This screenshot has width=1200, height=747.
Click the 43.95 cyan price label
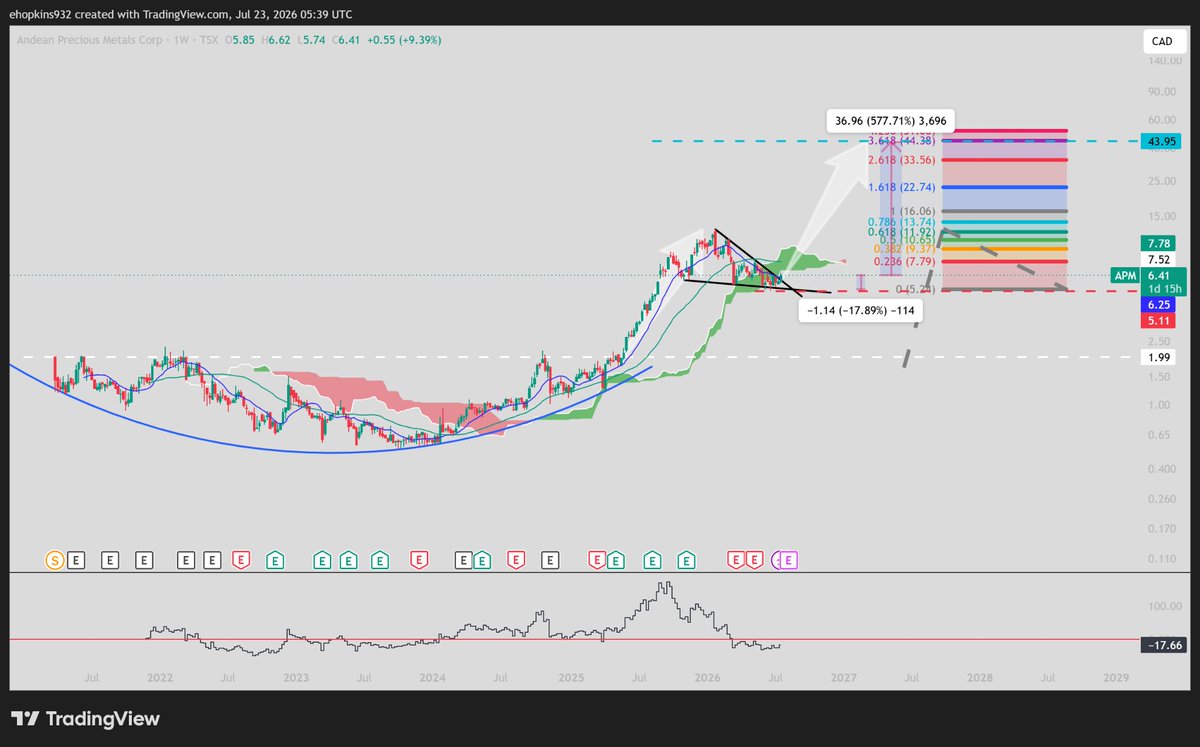pos(1161,140)
